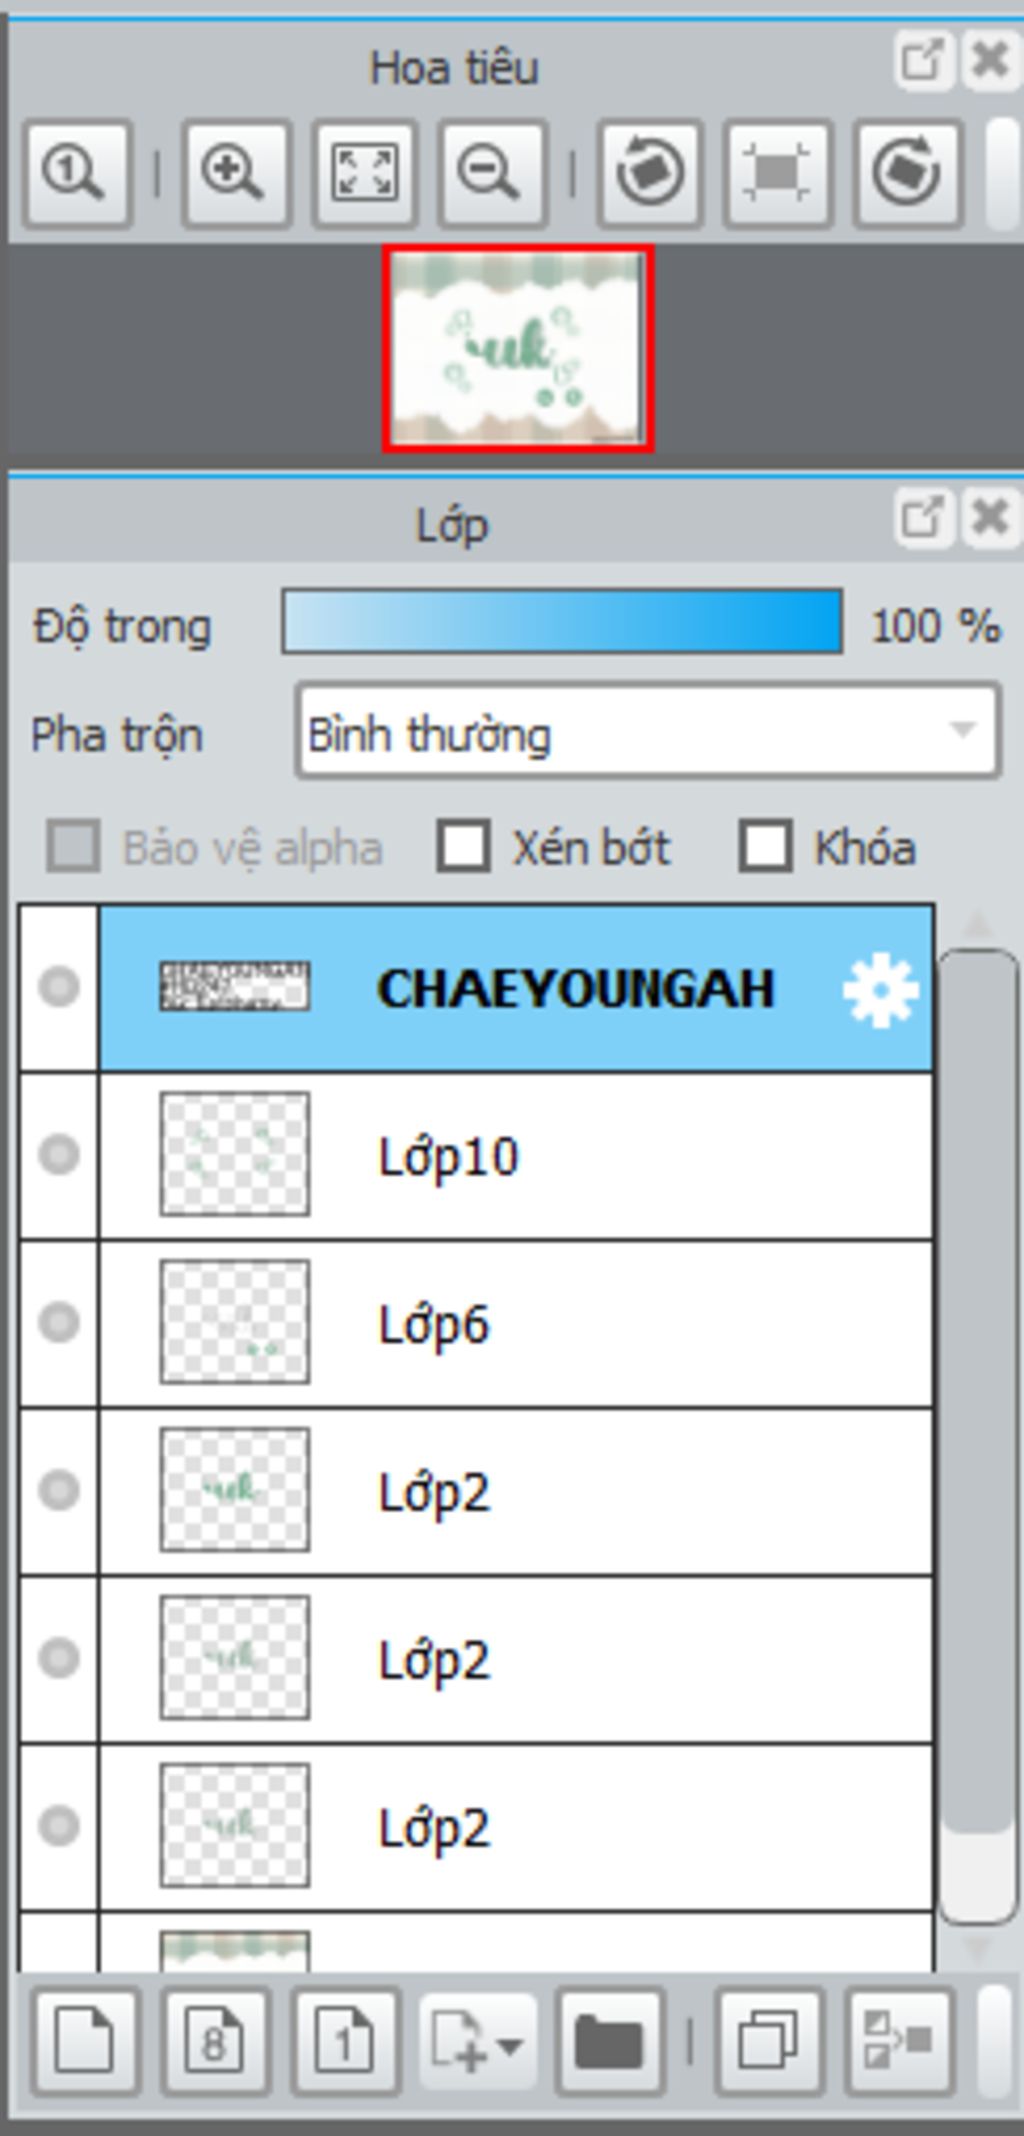Image resolution: width=1024 pixels, height=2136 pixels.
Task: Zoom out of the canvas
Action: 492,174
